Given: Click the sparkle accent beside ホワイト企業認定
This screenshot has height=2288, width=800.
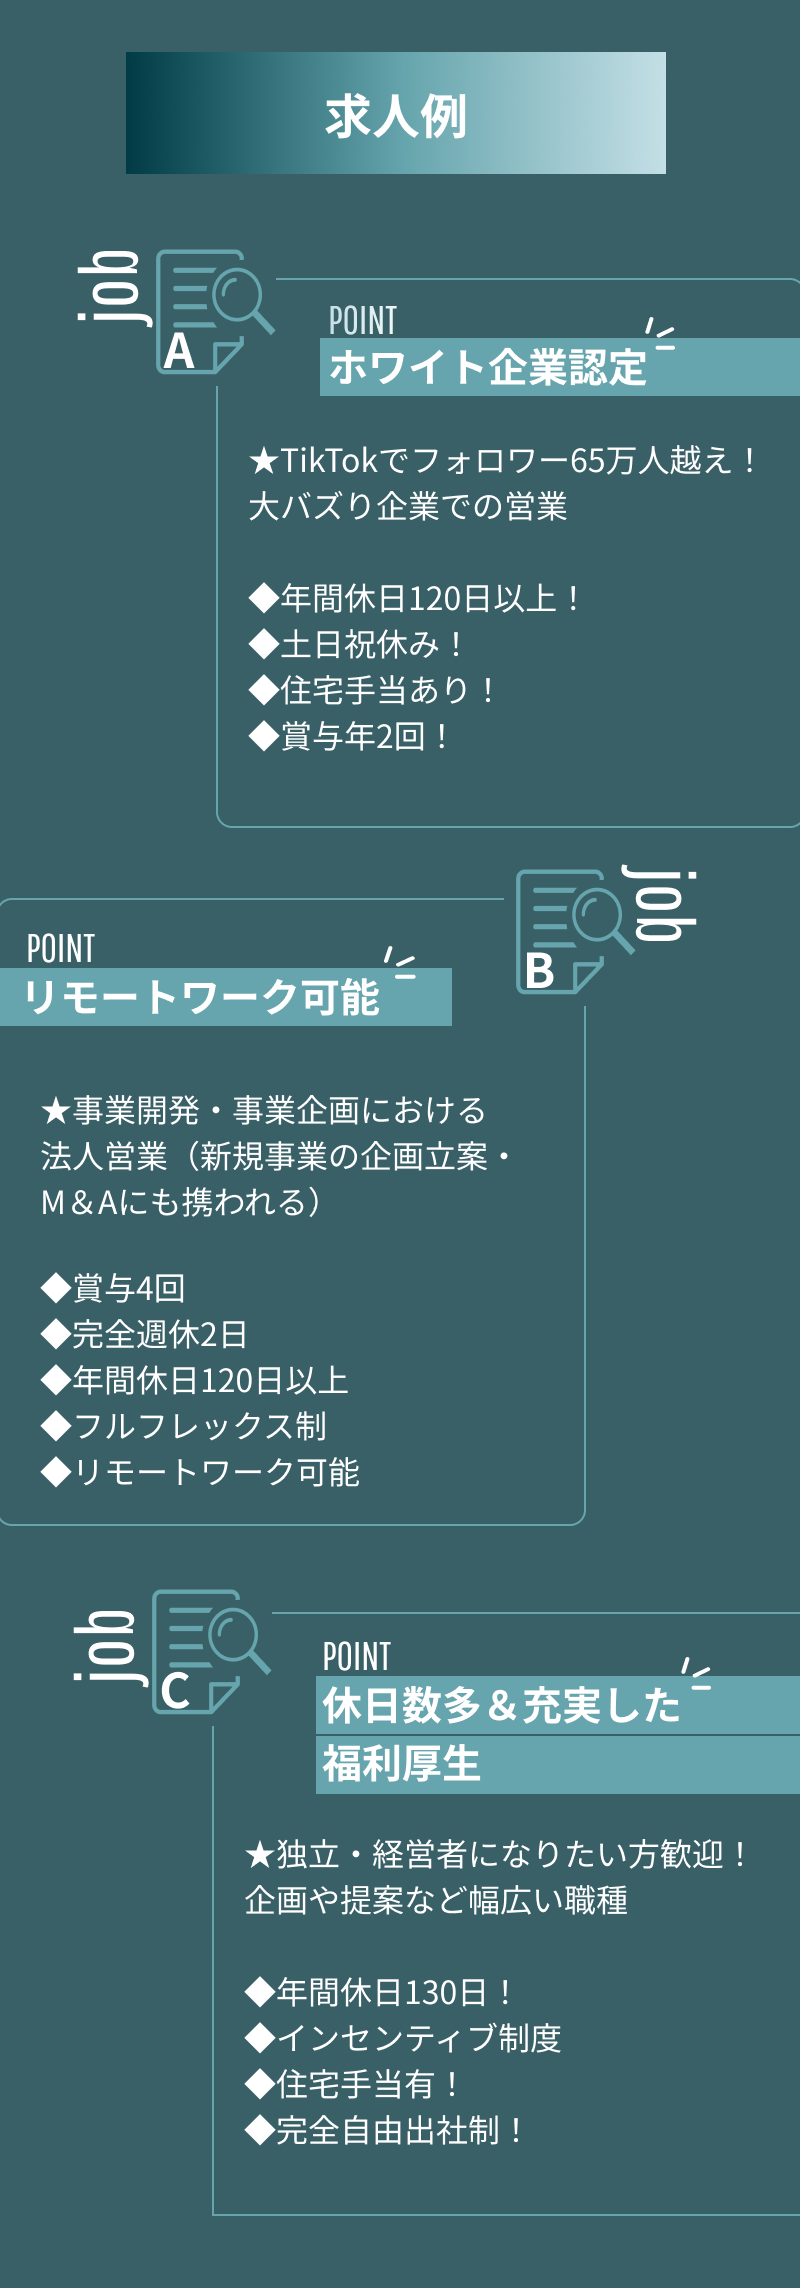Looking at the screenshot, I should (659, 335).
